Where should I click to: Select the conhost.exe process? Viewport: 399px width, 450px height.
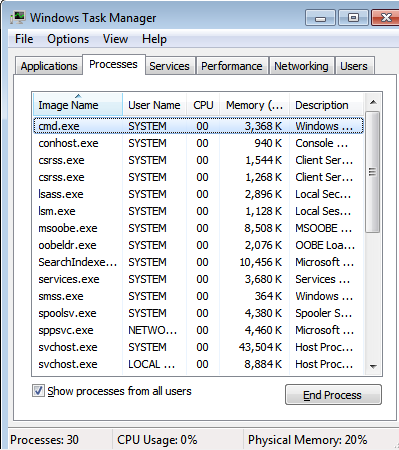[x=198, y=143]
